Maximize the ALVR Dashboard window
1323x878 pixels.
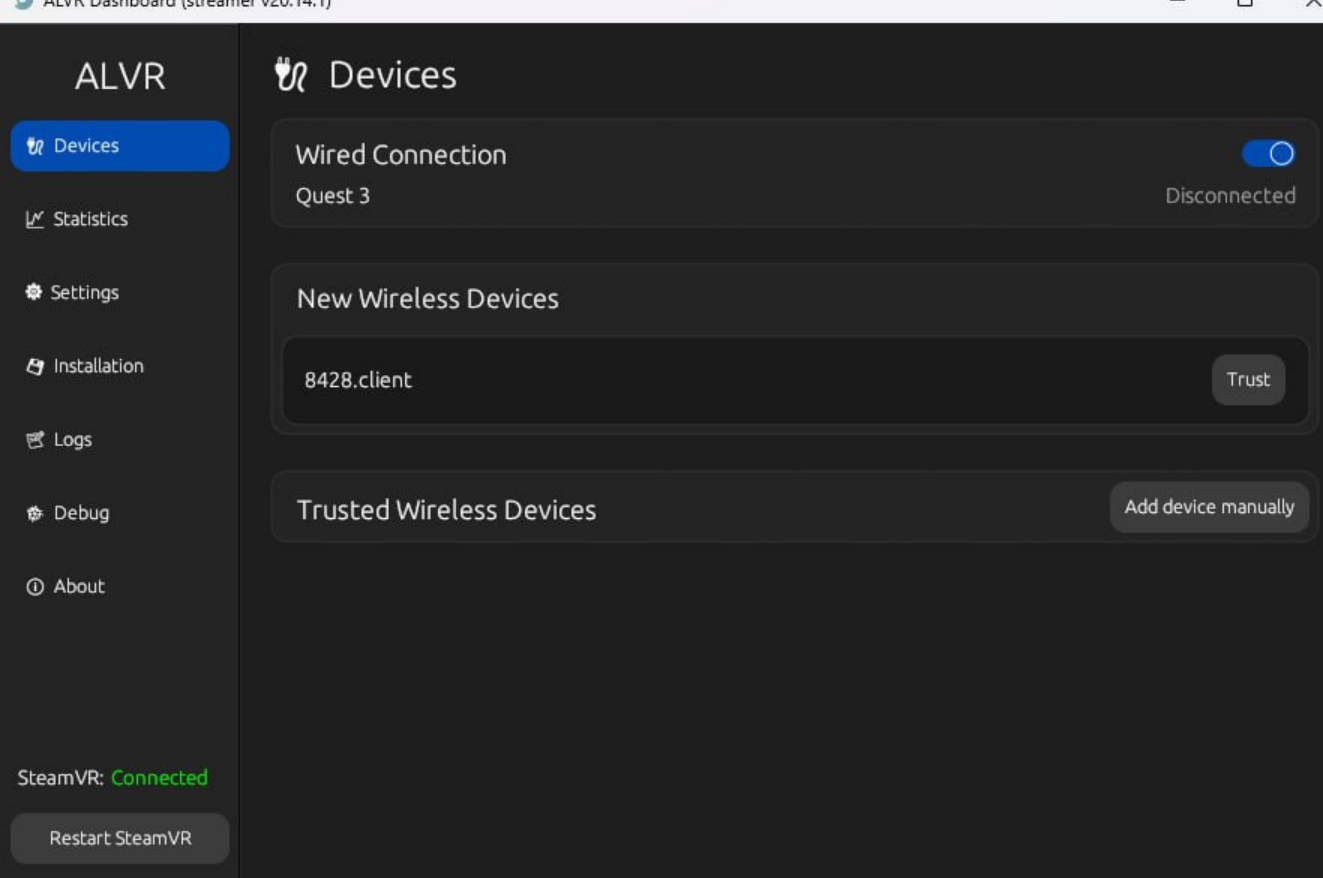pyautogui.click(x=1244, y=4)
